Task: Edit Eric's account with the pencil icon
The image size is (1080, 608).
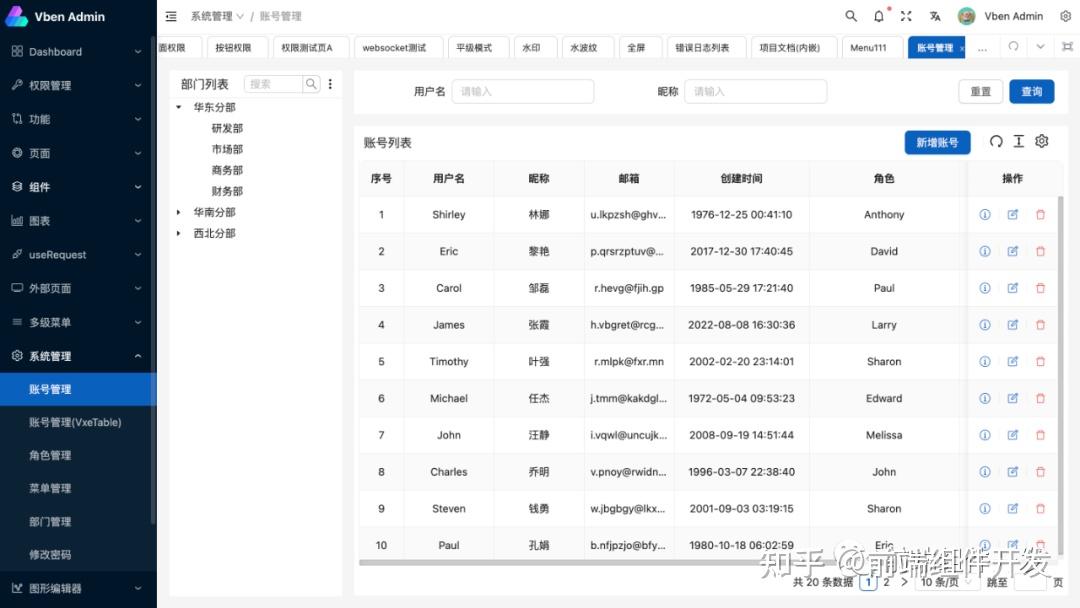Action: (x=1012, y=251)
